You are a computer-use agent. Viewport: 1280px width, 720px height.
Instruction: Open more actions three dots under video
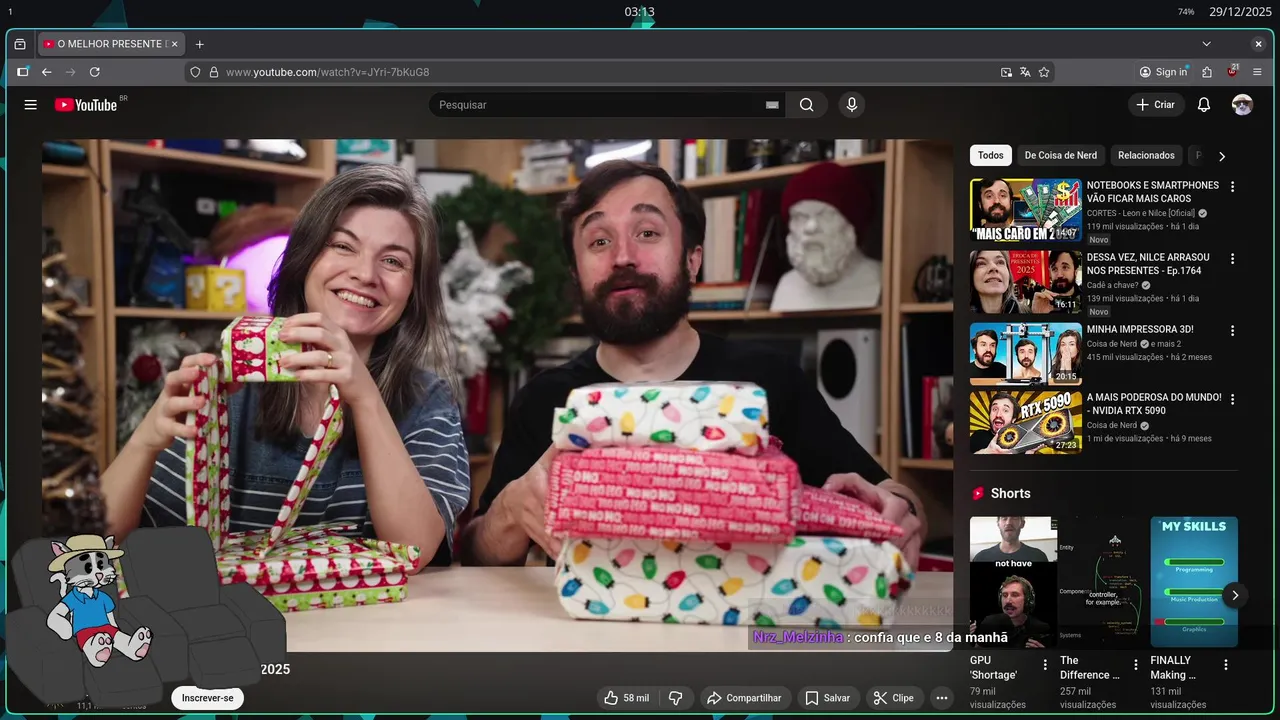[x=941, y=698]
